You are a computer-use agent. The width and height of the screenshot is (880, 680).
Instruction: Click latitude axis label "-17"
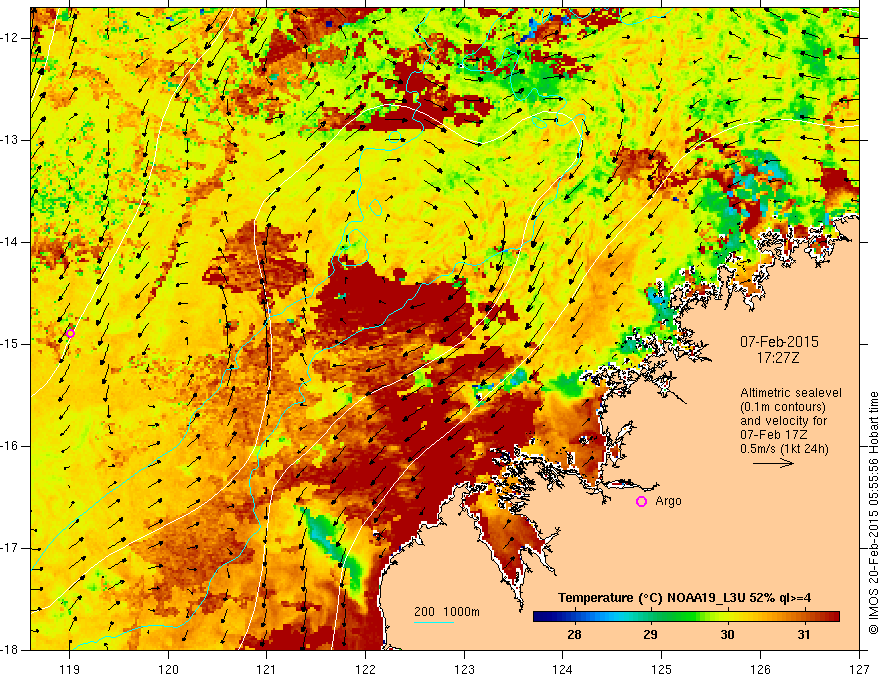click(11, 548)
